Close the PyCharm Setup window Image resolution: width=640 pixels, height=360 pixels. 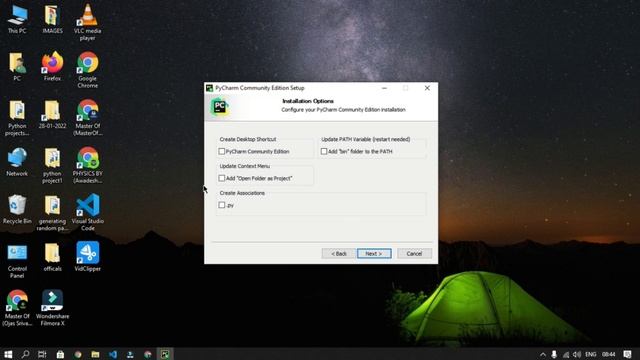[x=427, y=88]
